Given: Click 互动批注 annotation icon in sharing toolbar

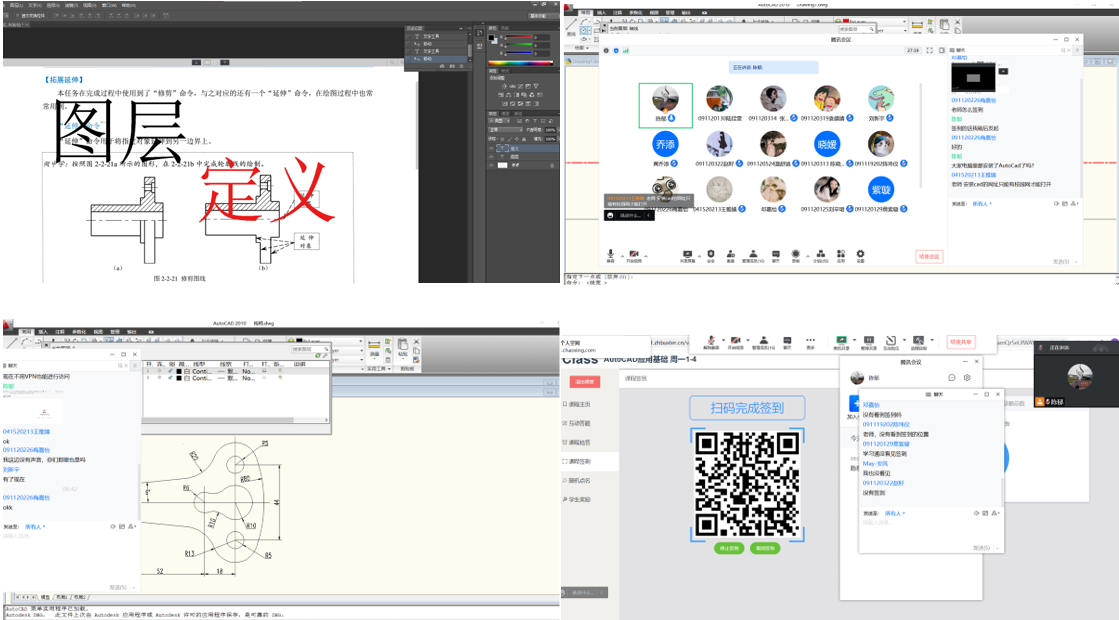Looking at the screenshot, I should 891,342.
